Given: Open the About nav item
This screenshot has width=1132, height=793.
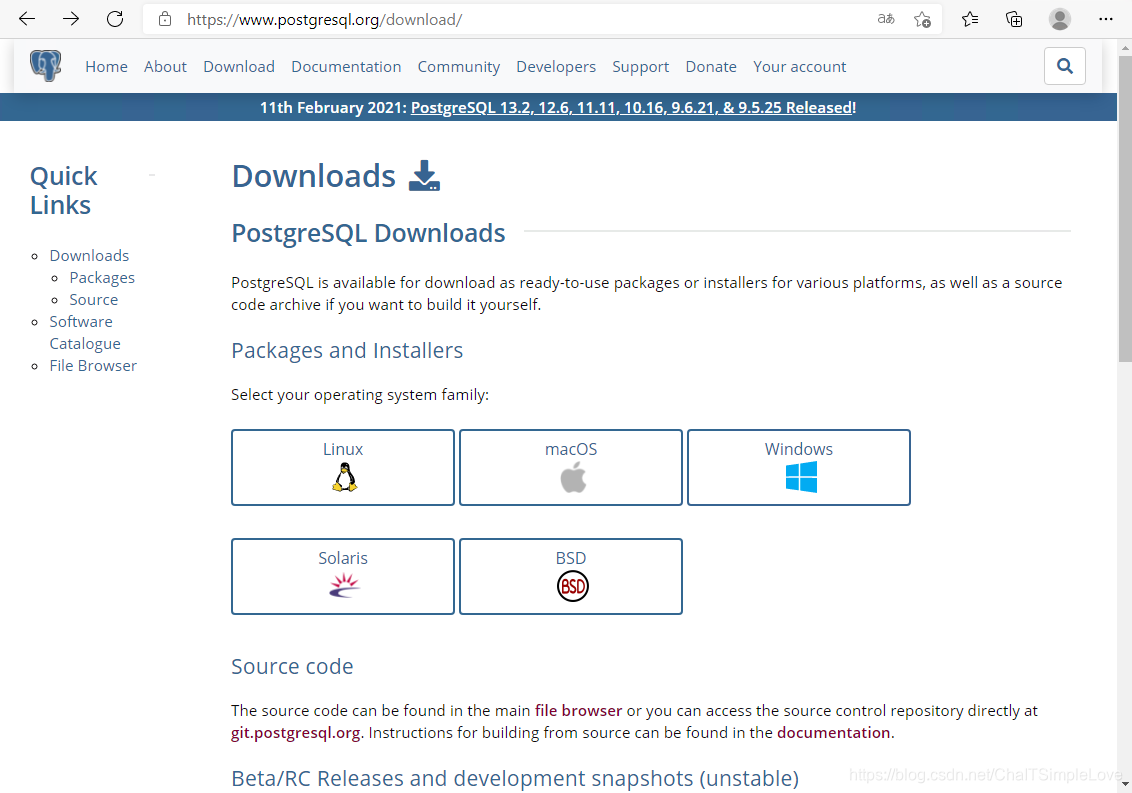Looking at the screenshot, I should pyautogui.click(x=165, y=66).
